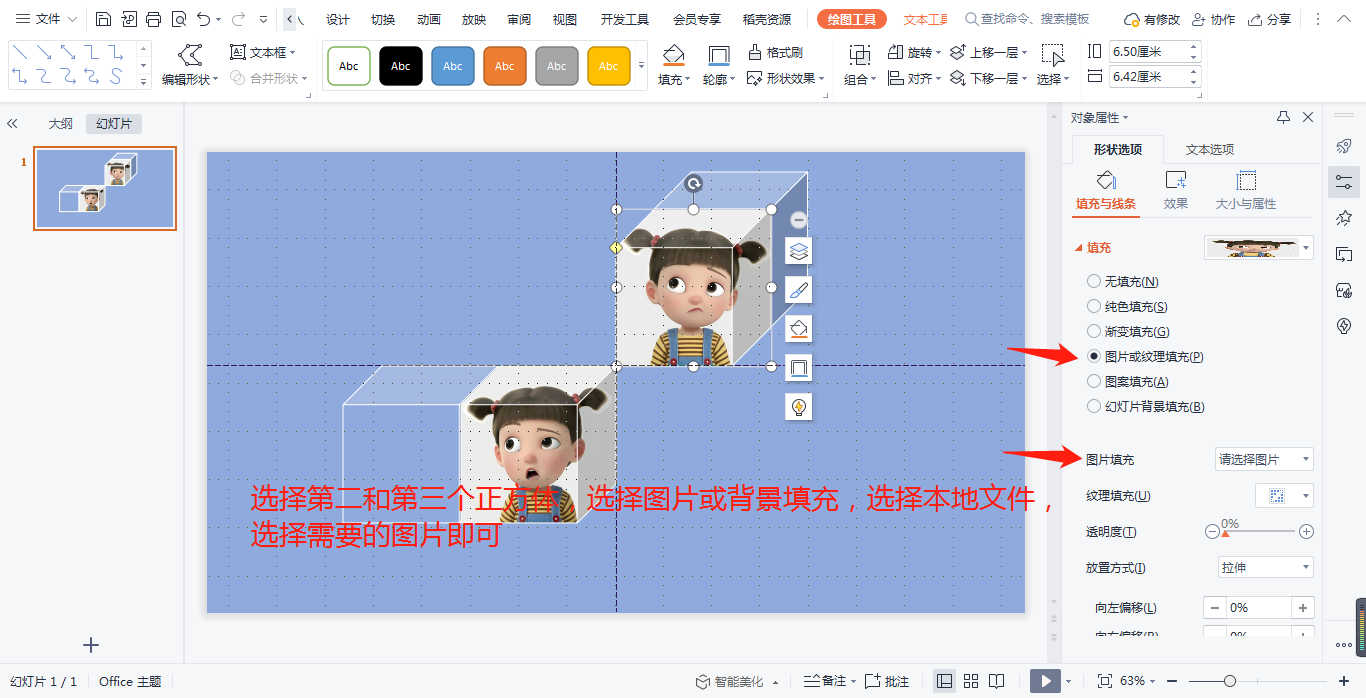Click properties sliders icon in right sidebar
Viewport: 1366px width, 698px height.
coord(1344,182)
